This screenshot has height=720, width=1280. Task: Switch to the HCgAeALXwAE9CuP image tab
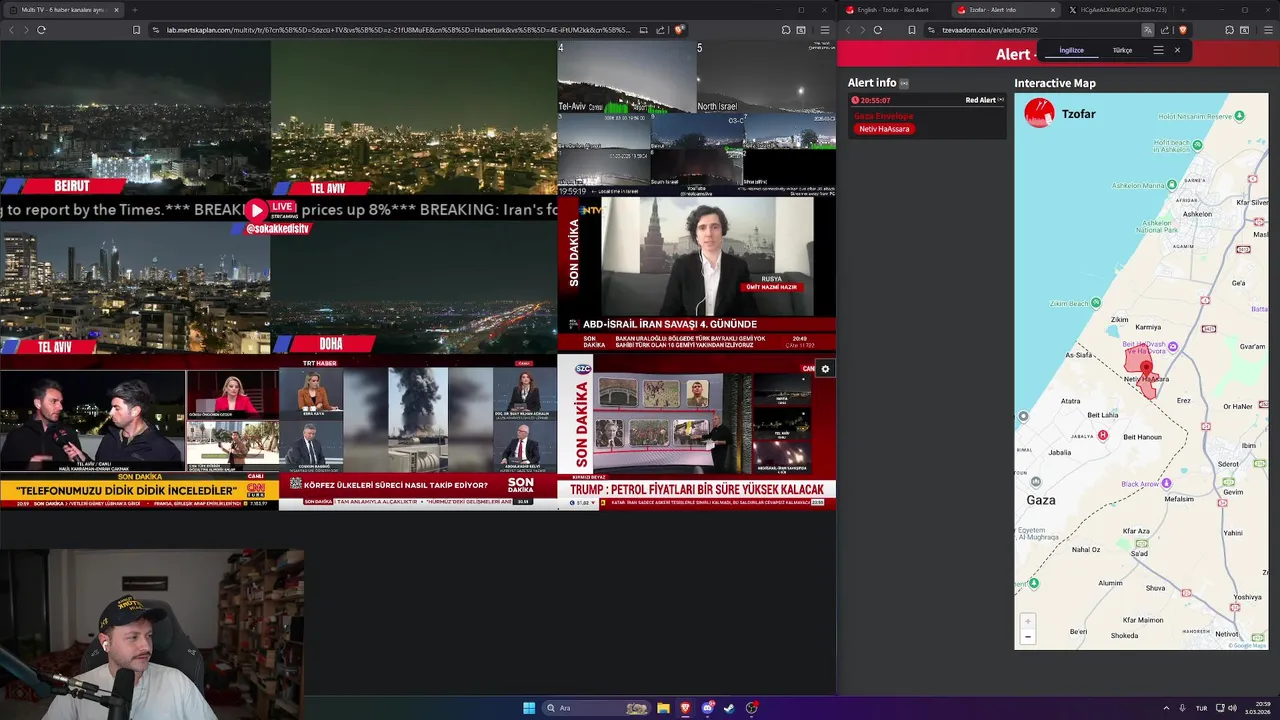pos(1117,10)
